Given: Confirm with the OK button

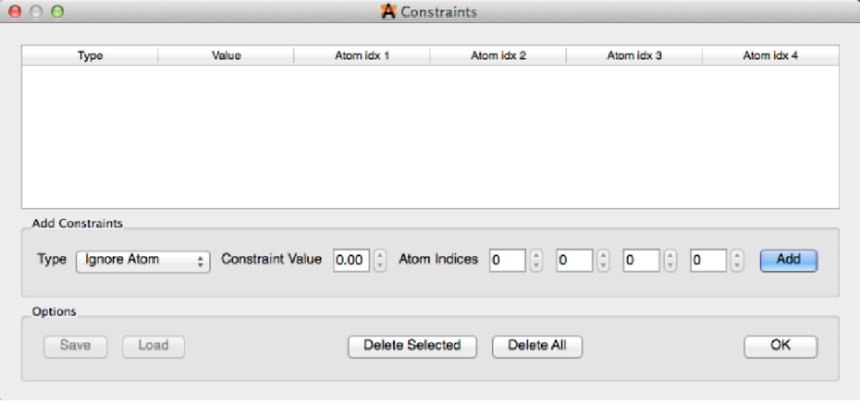Looking at the screenshot, I should click(780, 346).
